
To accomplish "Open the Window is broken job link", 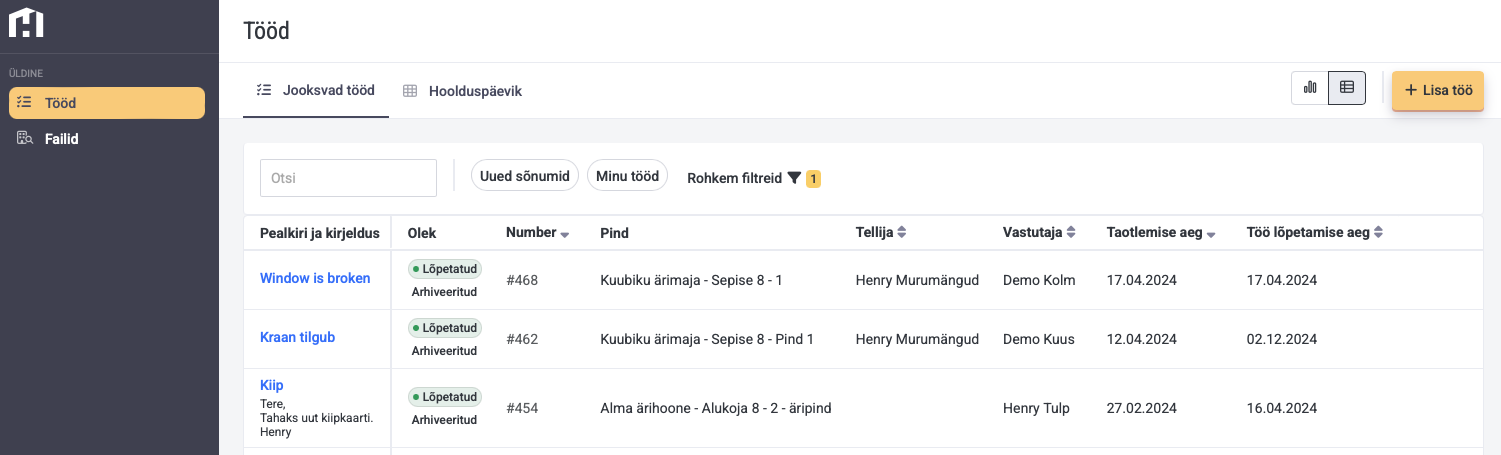I will [315, 278].
